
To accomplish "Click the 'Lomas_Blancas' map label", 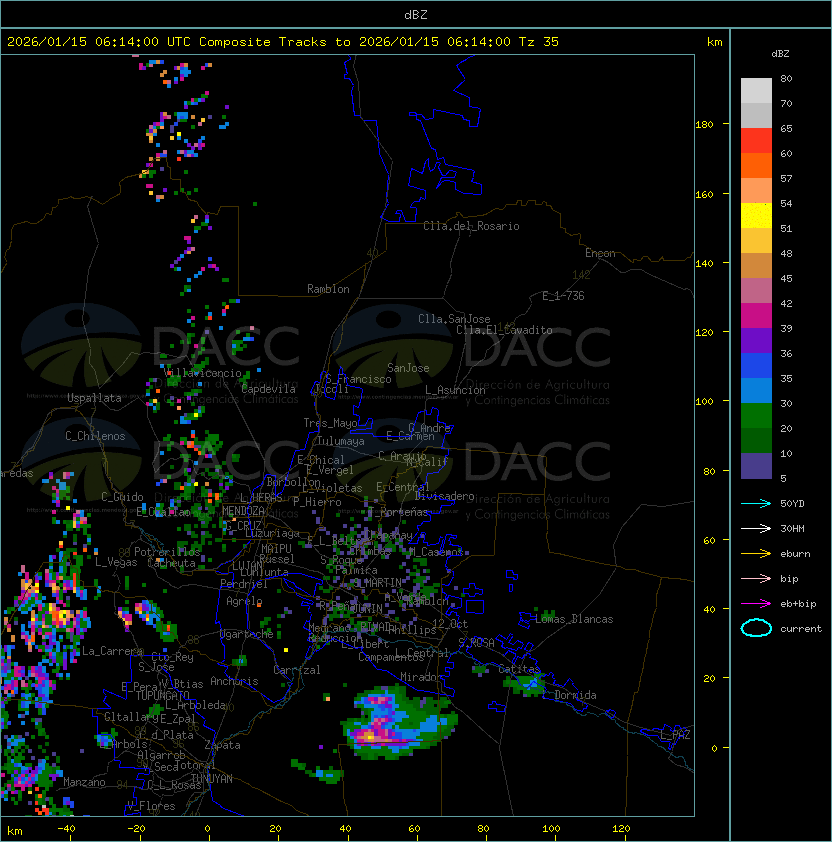I will [574, 619].
